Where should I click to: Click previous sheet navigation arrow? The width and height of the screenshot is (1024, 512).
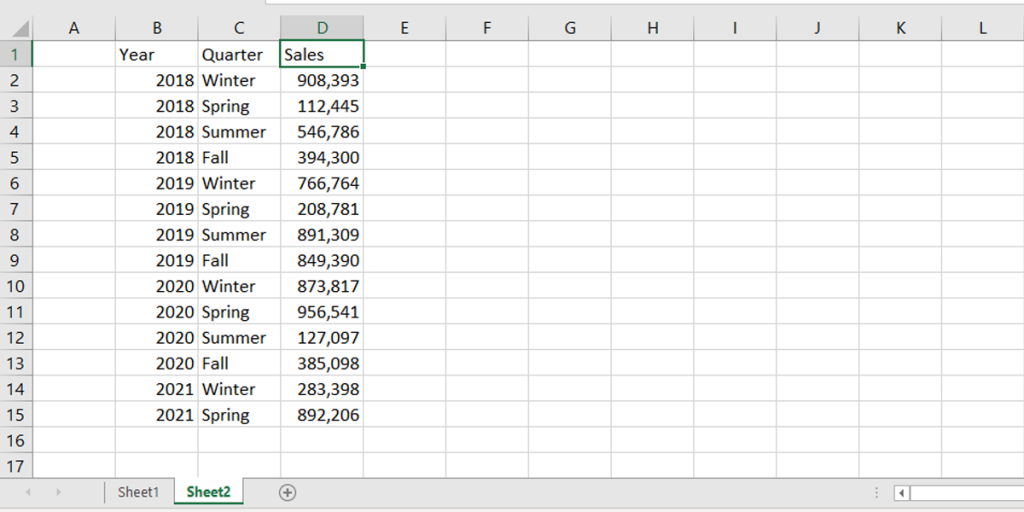point(27,492)
